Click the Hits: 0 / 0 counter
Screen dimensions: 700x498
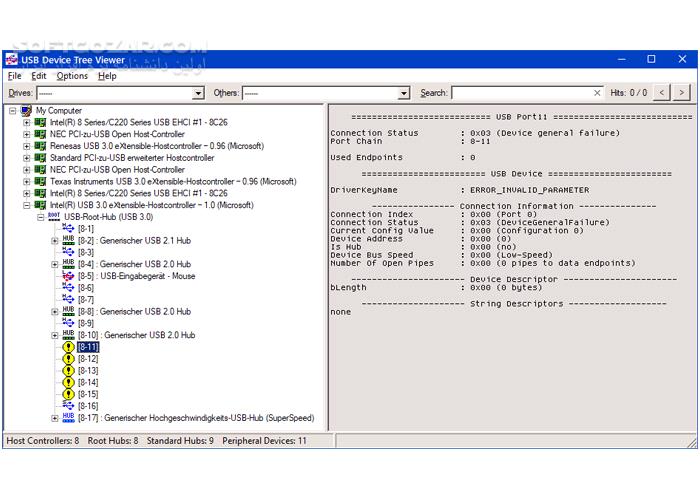click(x=629, y=93)
